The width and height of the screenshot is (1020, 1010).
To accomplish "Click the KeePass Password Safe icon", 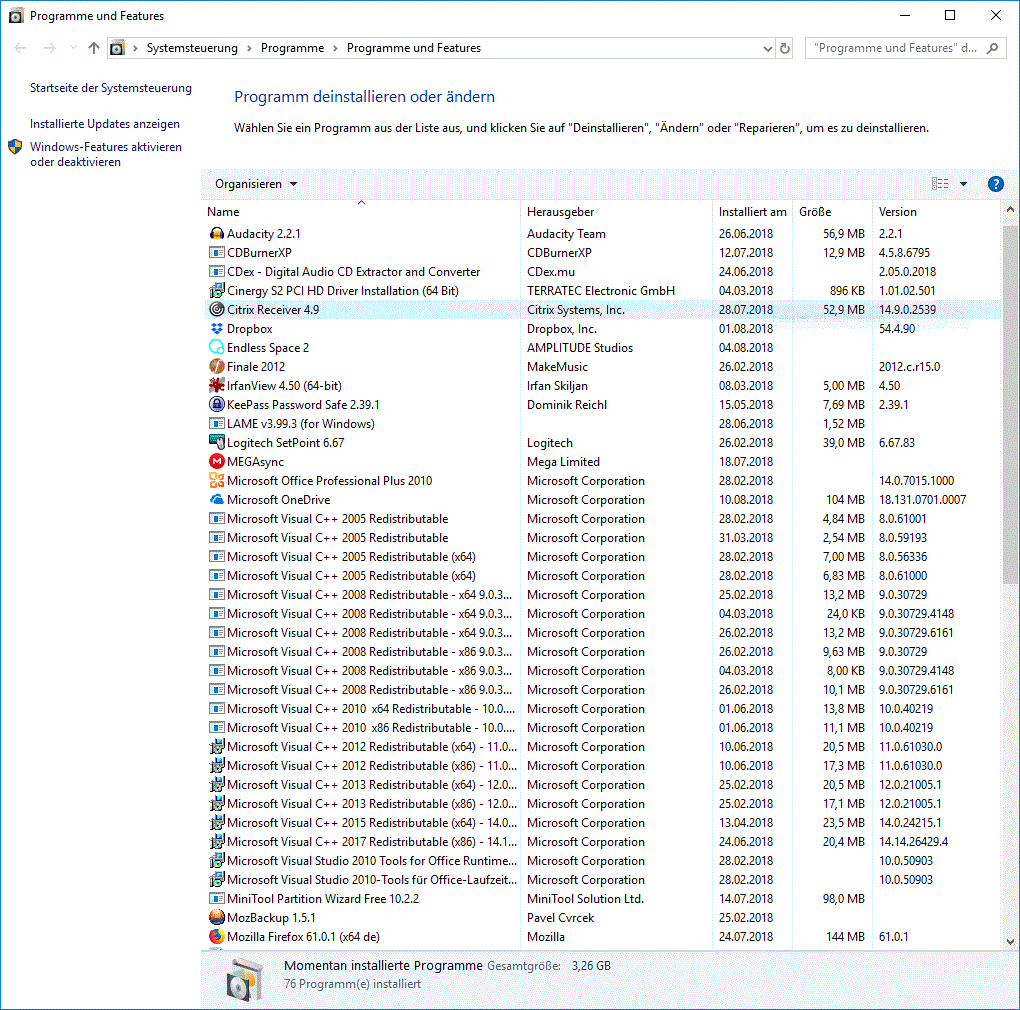I will 217,405.
